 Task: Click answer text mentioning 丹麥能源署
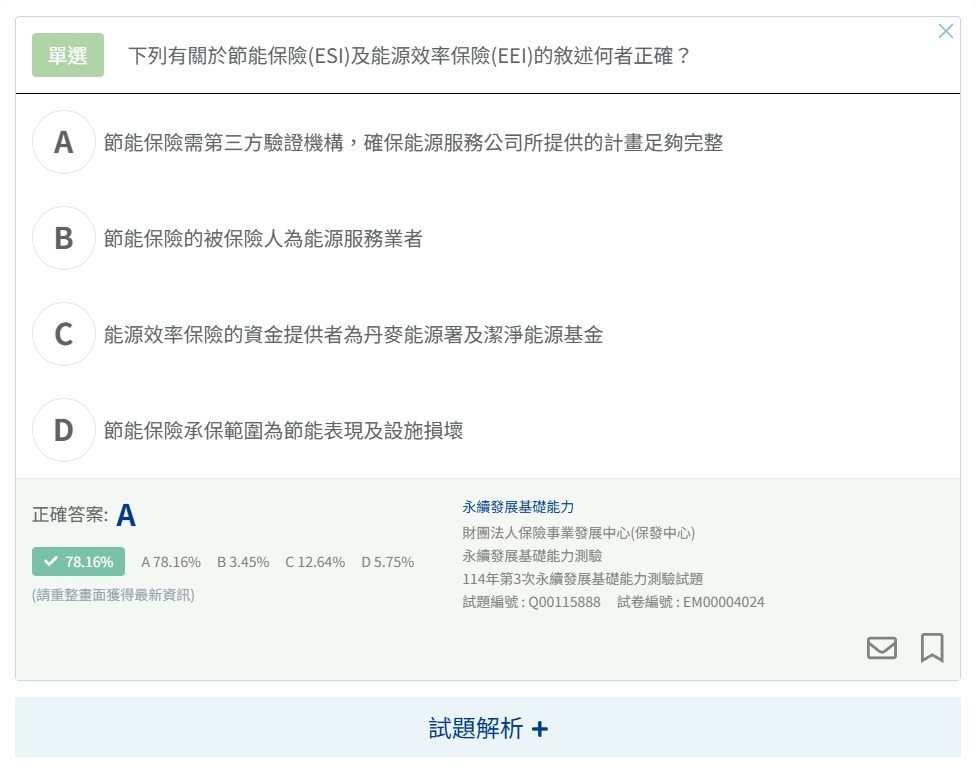point(353,335)
